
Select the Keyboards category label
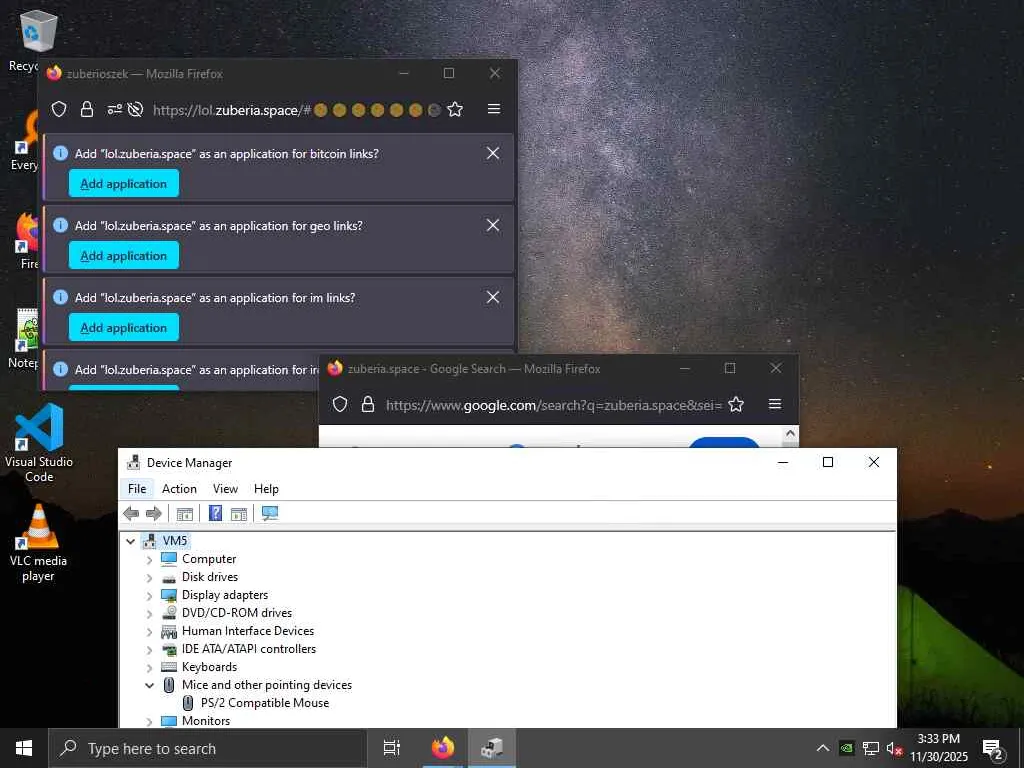[x=209, y=667]
